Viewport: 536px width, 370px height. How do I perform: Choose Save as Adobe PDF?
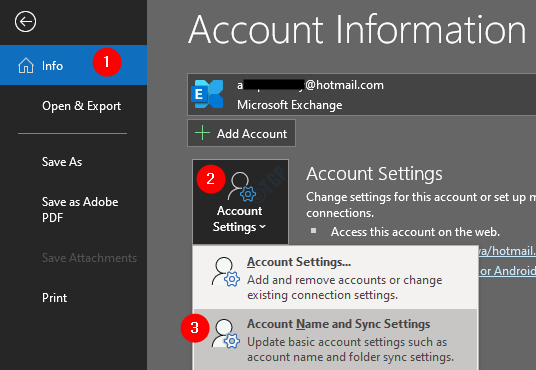[80, 210]
